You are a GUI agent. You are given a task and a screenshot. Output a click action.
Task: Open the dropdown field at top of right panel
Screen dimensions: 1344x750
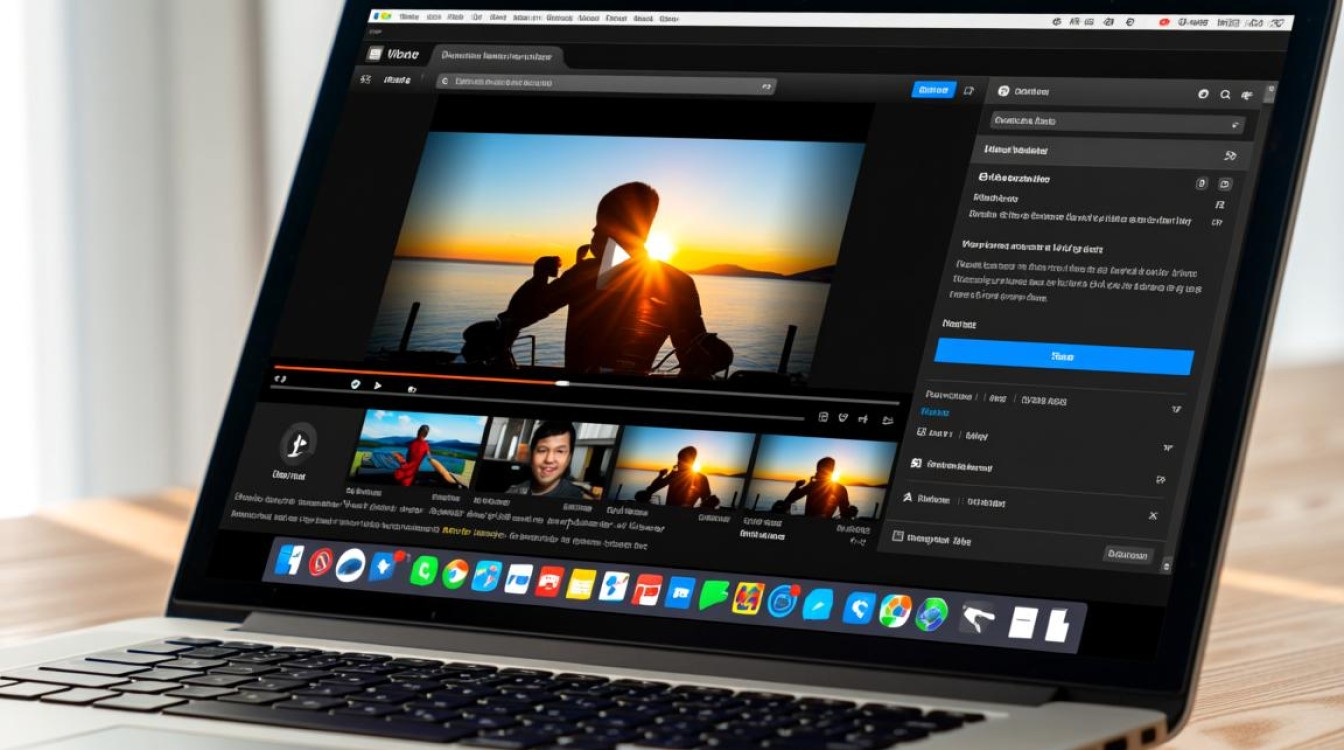pos(1116,123)
